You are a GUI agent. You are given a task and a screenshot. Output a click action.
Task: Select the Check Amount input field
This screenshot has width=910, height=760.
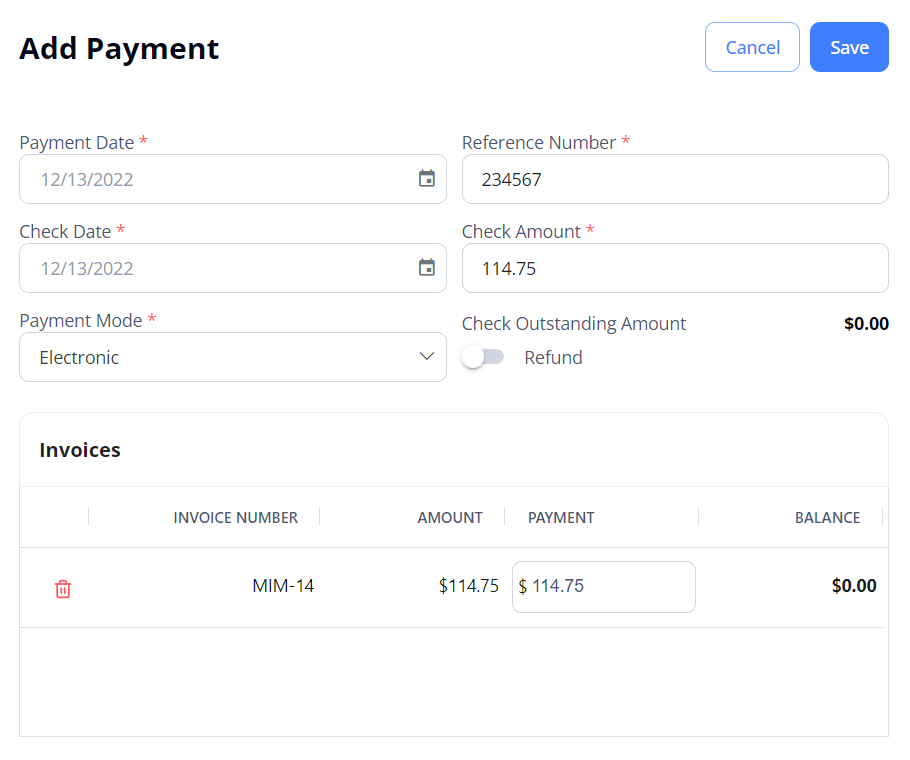pyautogui.click(x=675, y=268)
